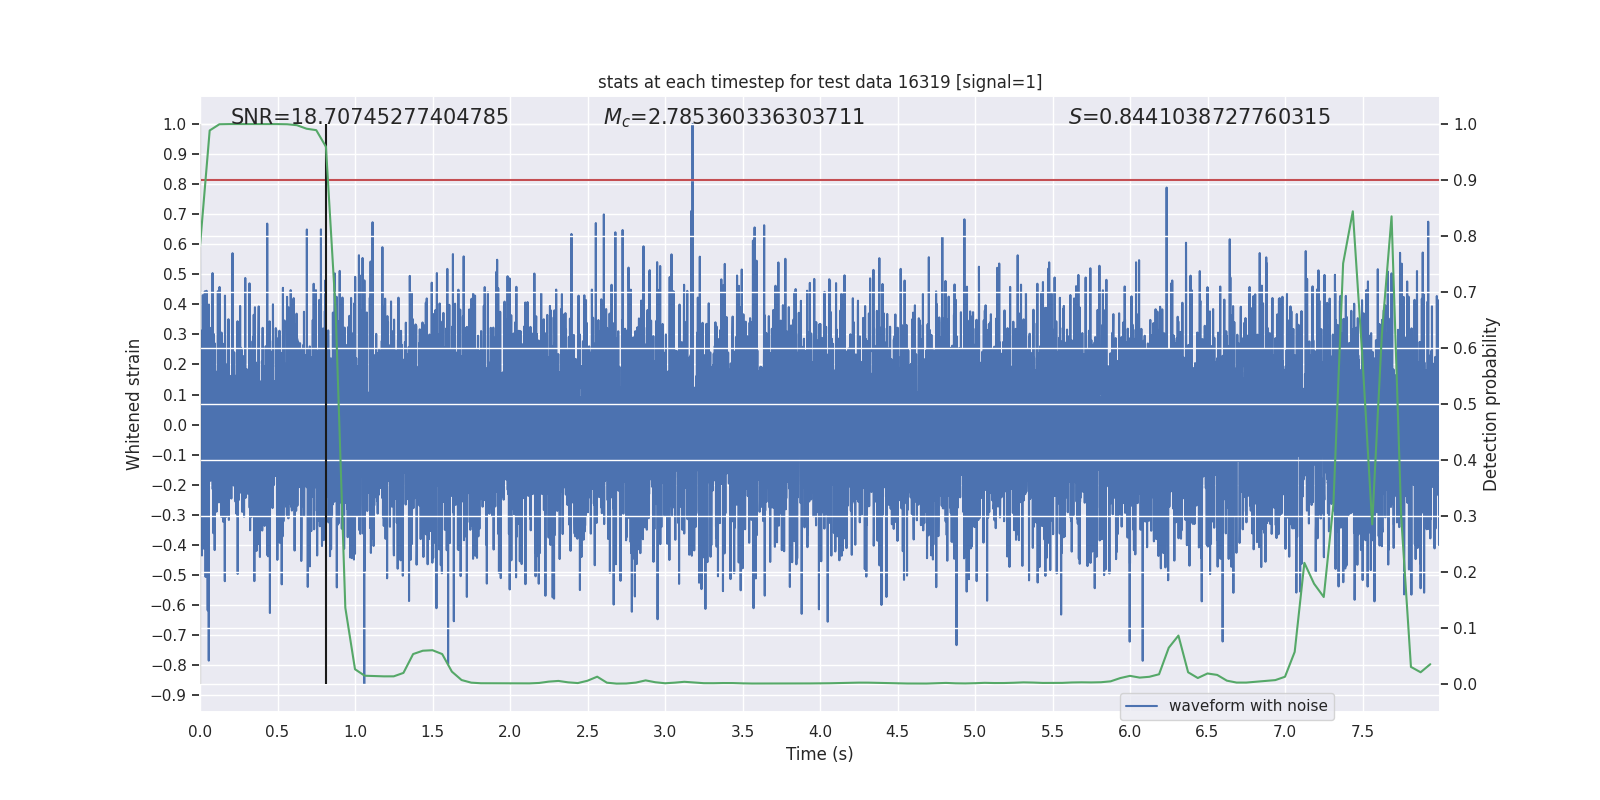Image resolution: width=1600 pixels, height=800 pixels.
Task: Select the Time axis tick label 0.5
Action: 278,731
